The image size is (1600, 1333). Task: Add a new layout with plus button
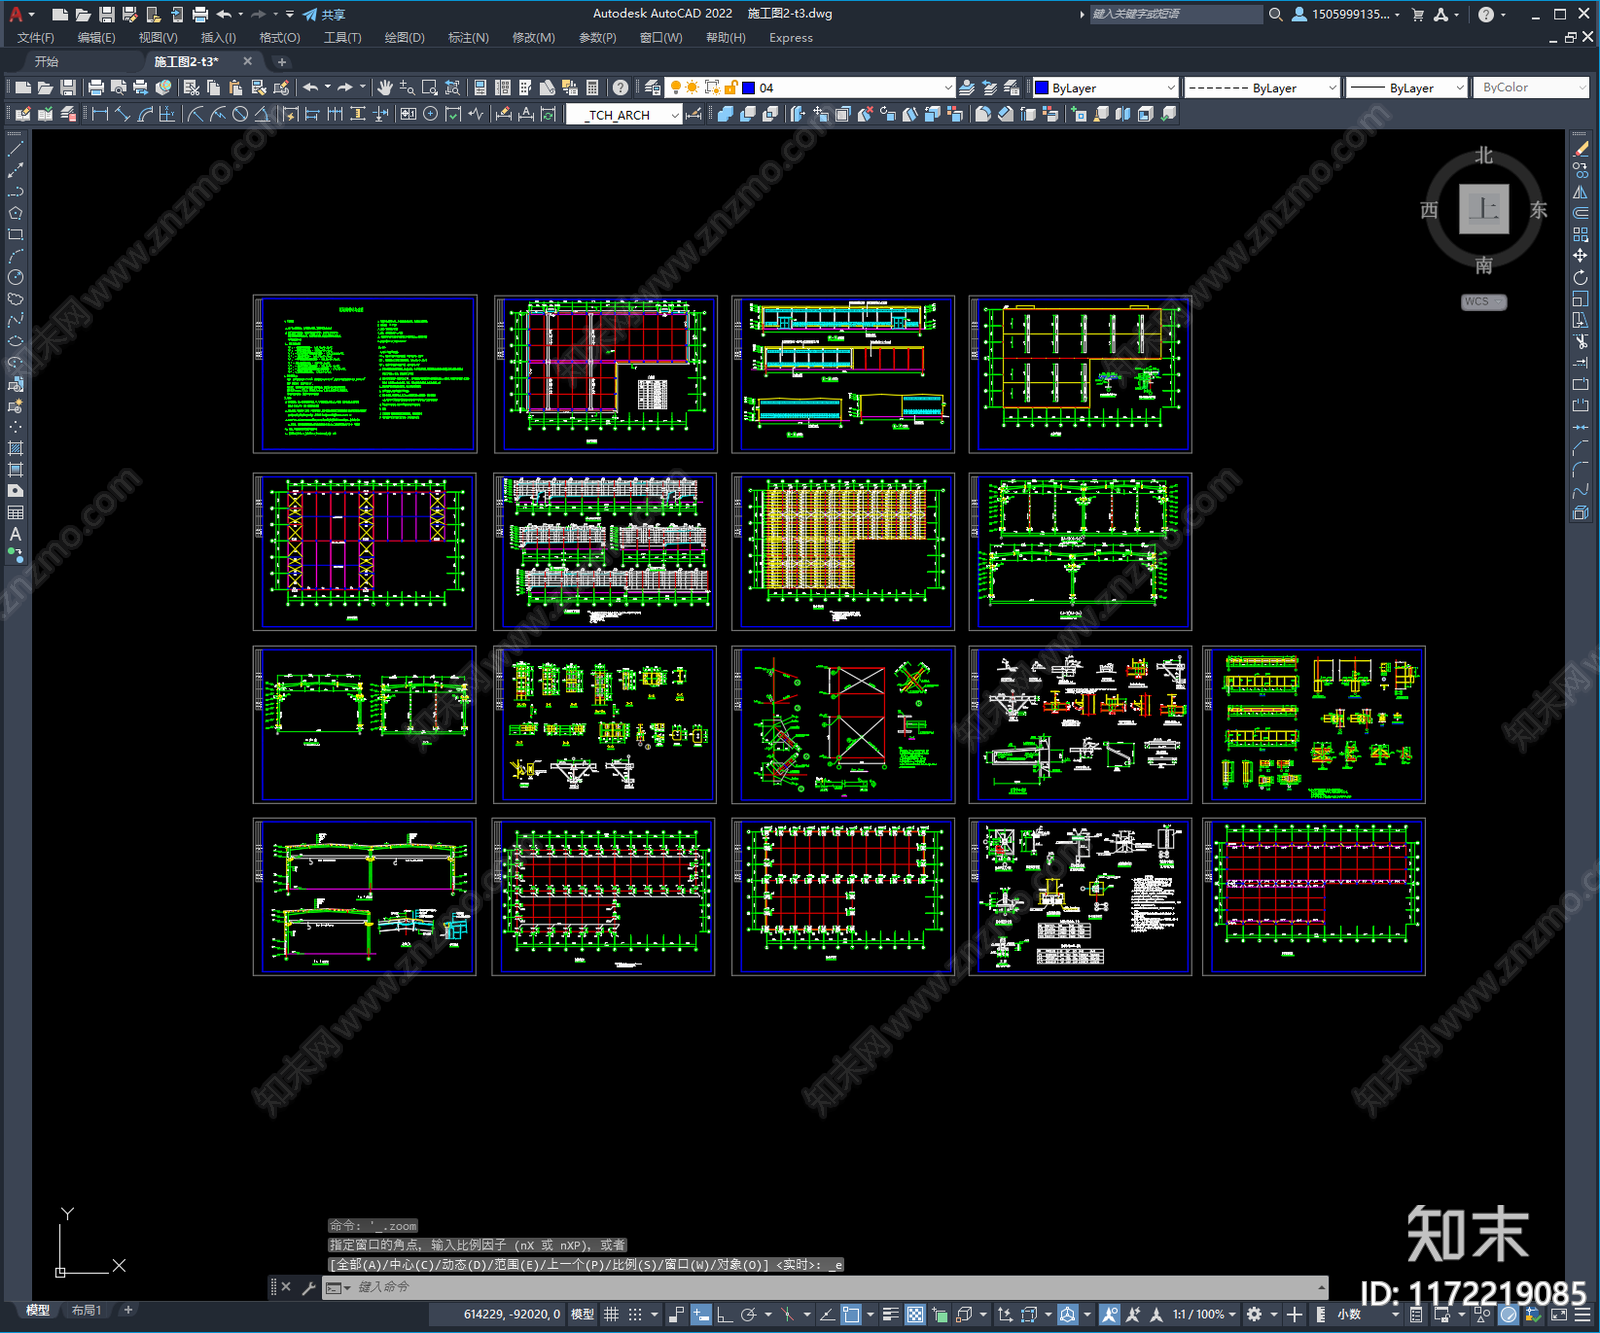pos(128,1310)
